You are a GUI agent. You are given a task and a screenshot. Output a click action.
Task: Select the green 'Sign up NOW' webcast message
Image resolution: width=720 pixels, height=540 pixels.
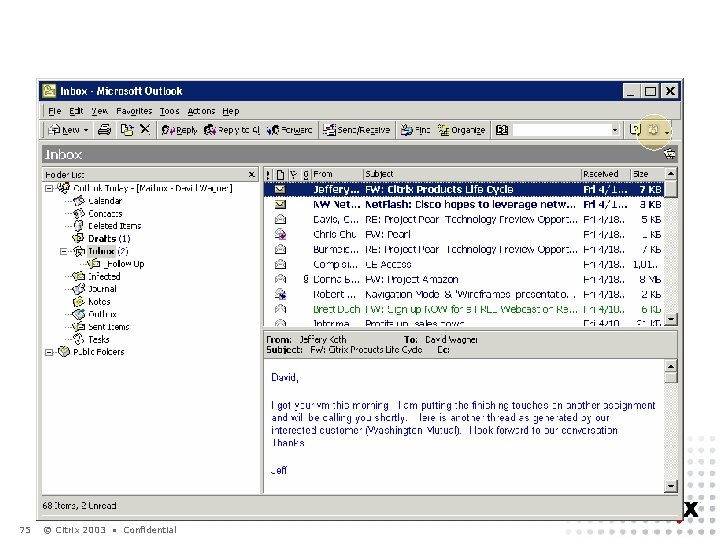pos(464,309)
